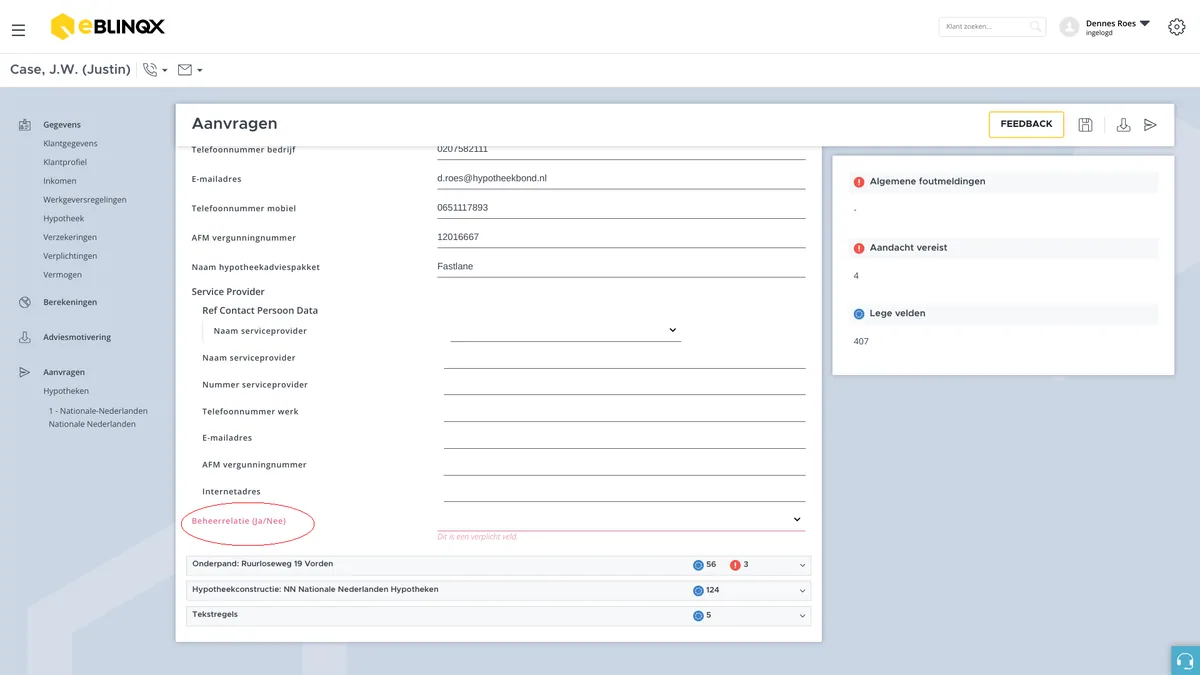Click the send paper-plane icon

point(1150,125)
